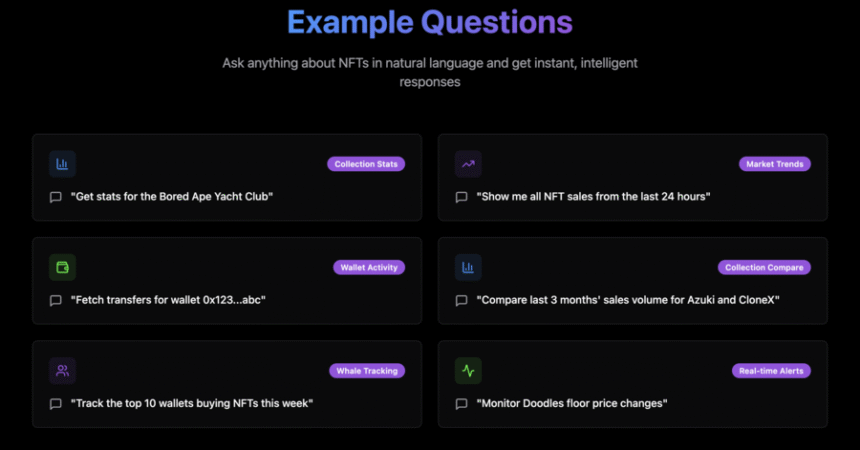Click "Monitor Doodles floor price changes" question
The image size is (860, 450).
pos(572,403)
